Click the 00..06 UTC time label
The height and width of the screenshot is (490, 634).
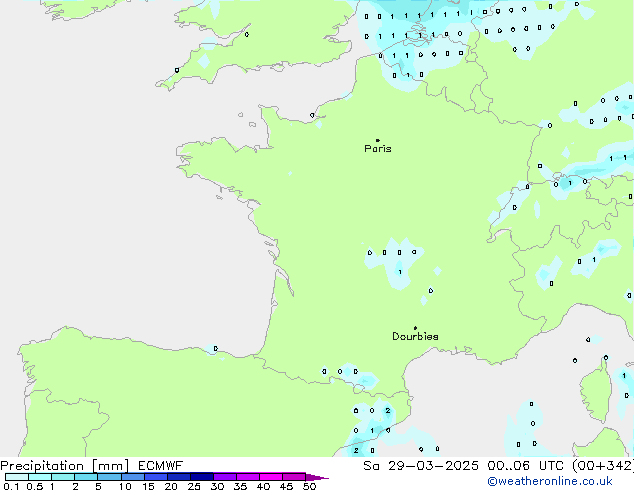click(525, 466)
